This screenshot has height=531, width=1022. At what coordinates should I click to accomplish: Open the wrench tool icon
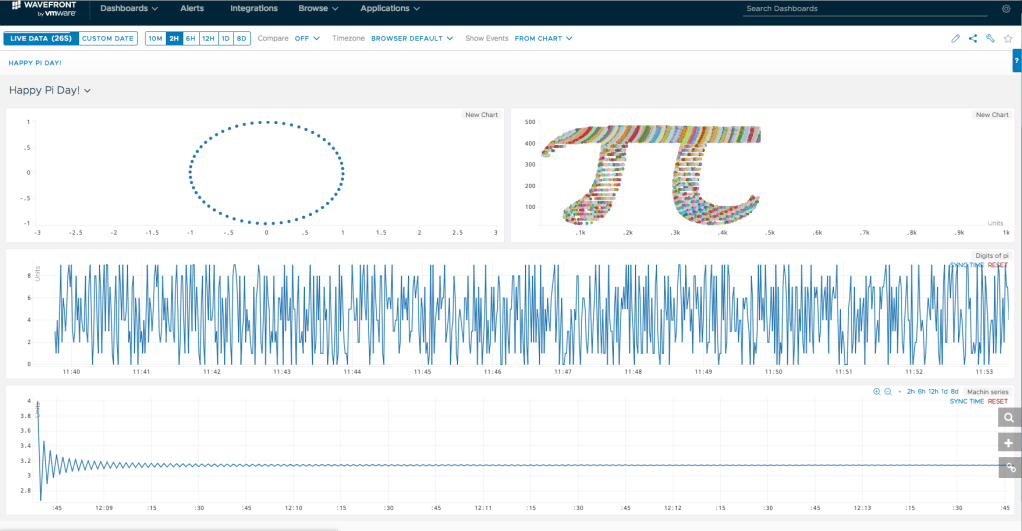click(x=990, y=38)
